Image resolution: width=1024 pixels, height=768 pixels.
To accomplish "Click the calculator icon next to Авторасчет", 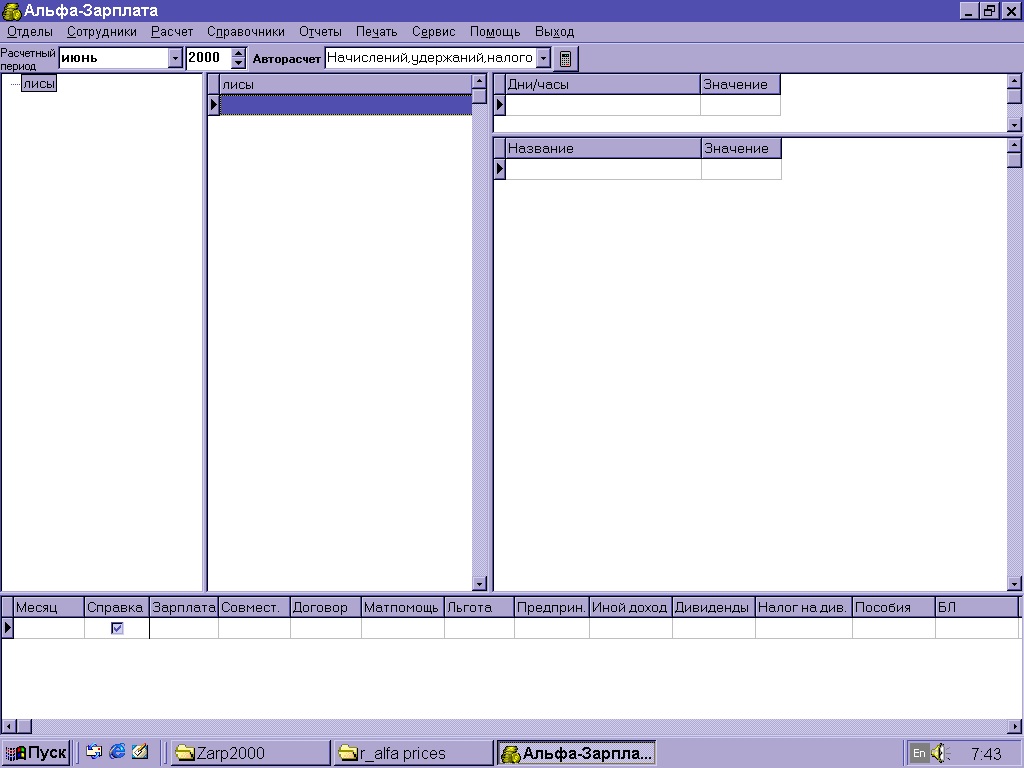I will [565, 59].
